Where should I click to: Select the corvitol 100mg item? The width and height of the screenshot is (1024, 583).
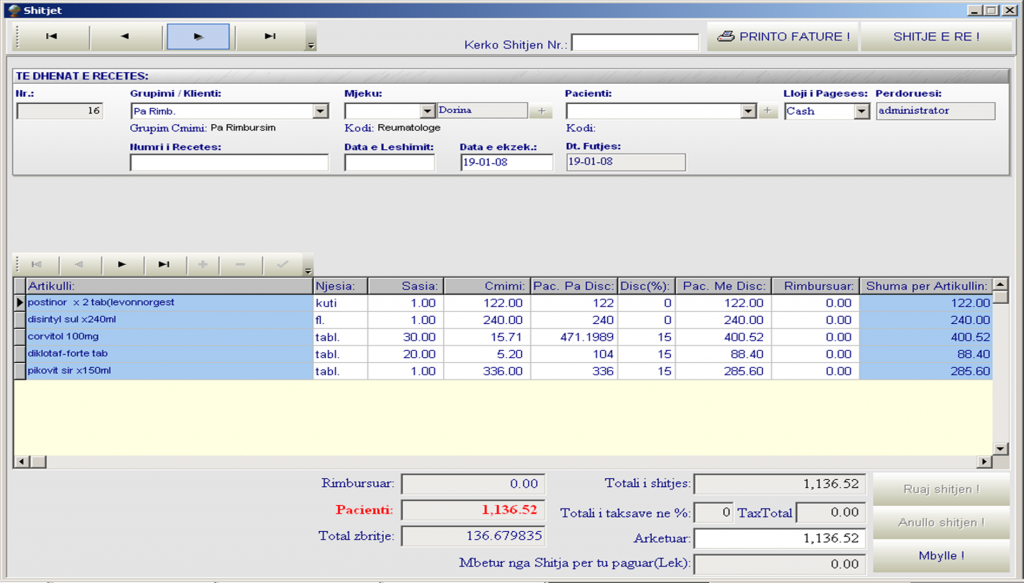coord(169,337)
